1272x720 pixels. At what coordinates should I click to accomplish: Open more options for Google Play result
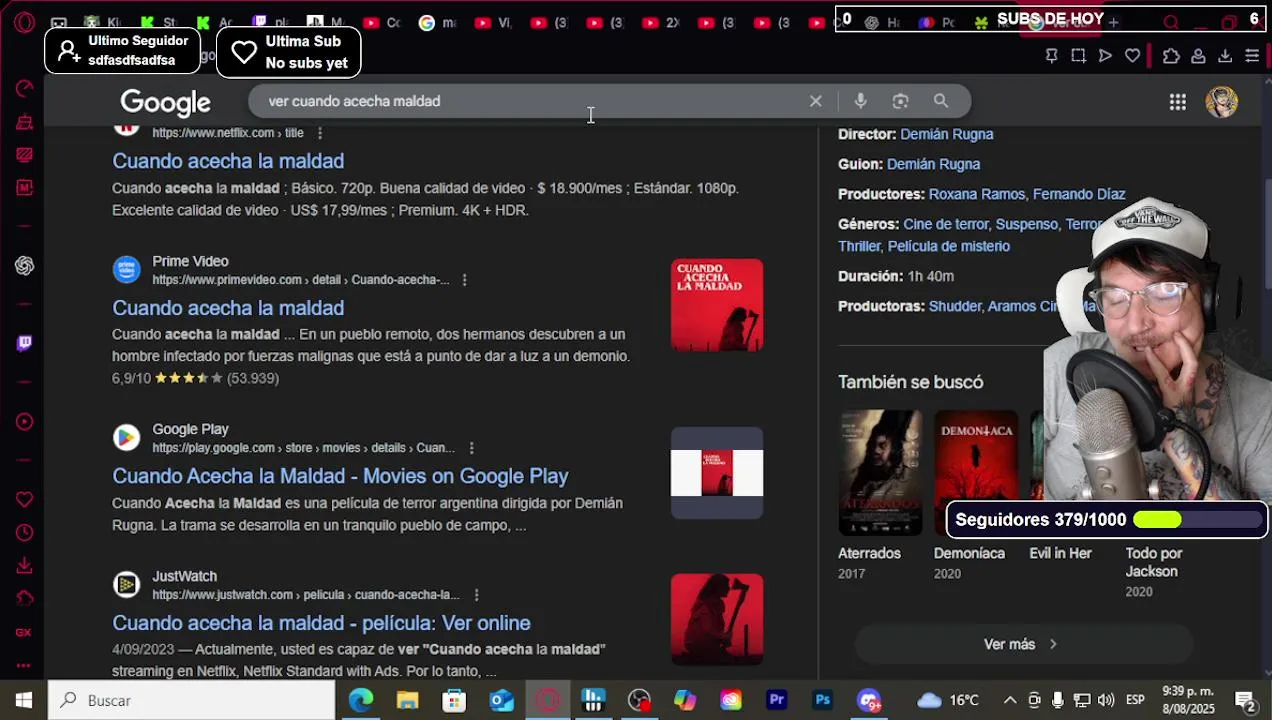(x=471, y=448)
